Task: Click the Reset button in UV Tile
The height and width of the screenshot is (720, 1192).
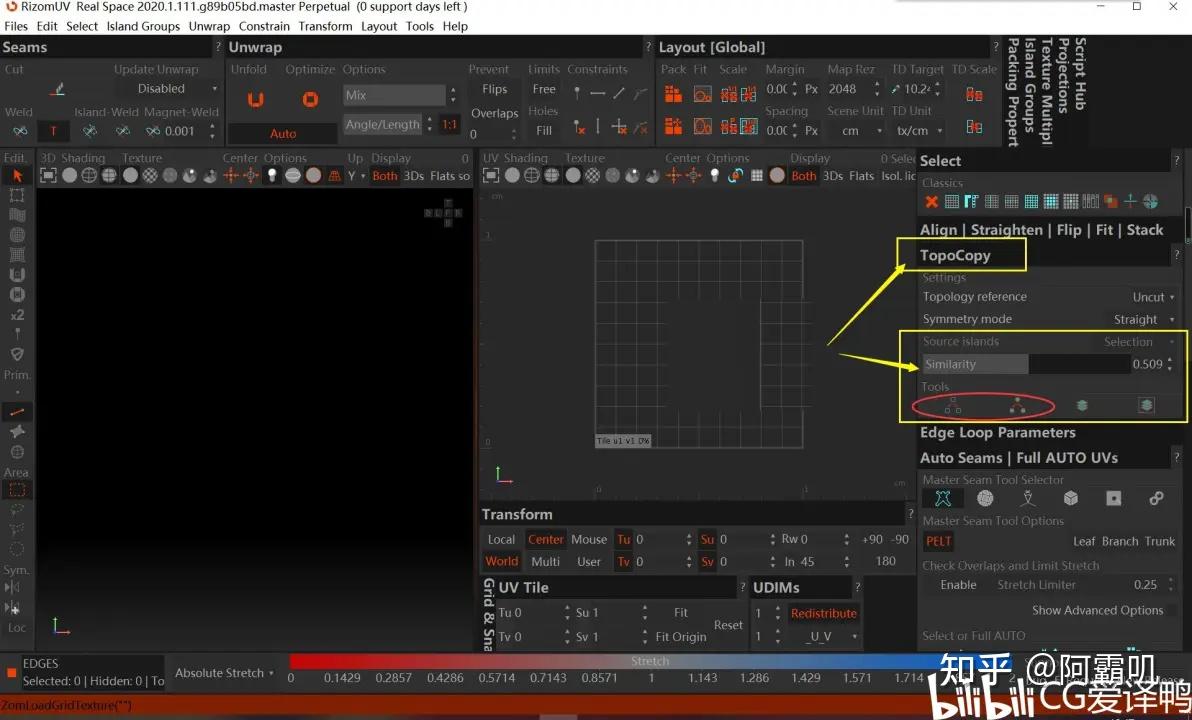Action: coord(728,625)
